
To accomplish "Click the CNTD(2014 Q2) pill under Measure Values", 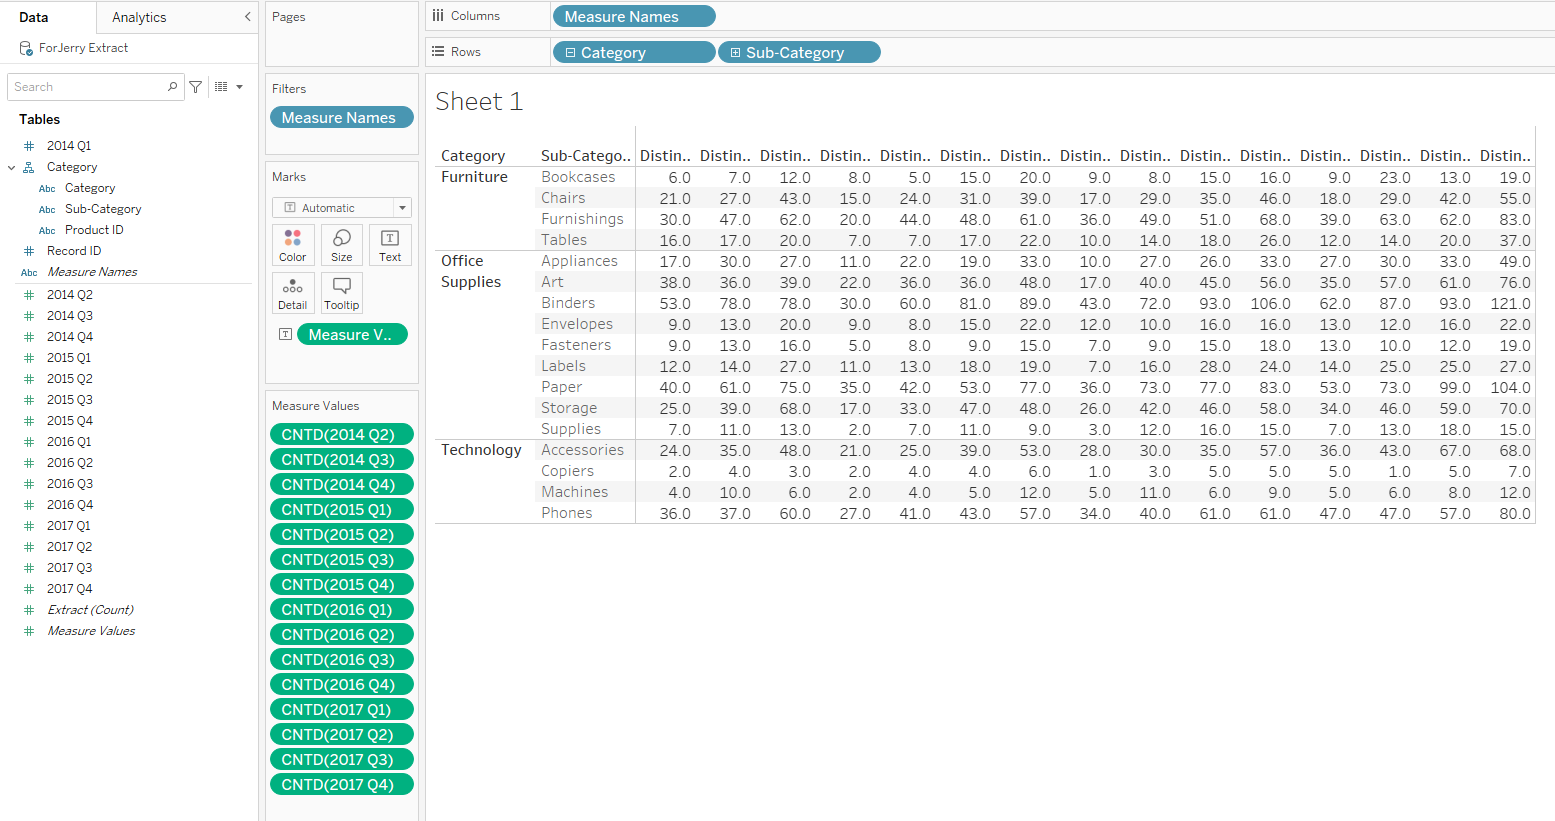I will [341, 434].
